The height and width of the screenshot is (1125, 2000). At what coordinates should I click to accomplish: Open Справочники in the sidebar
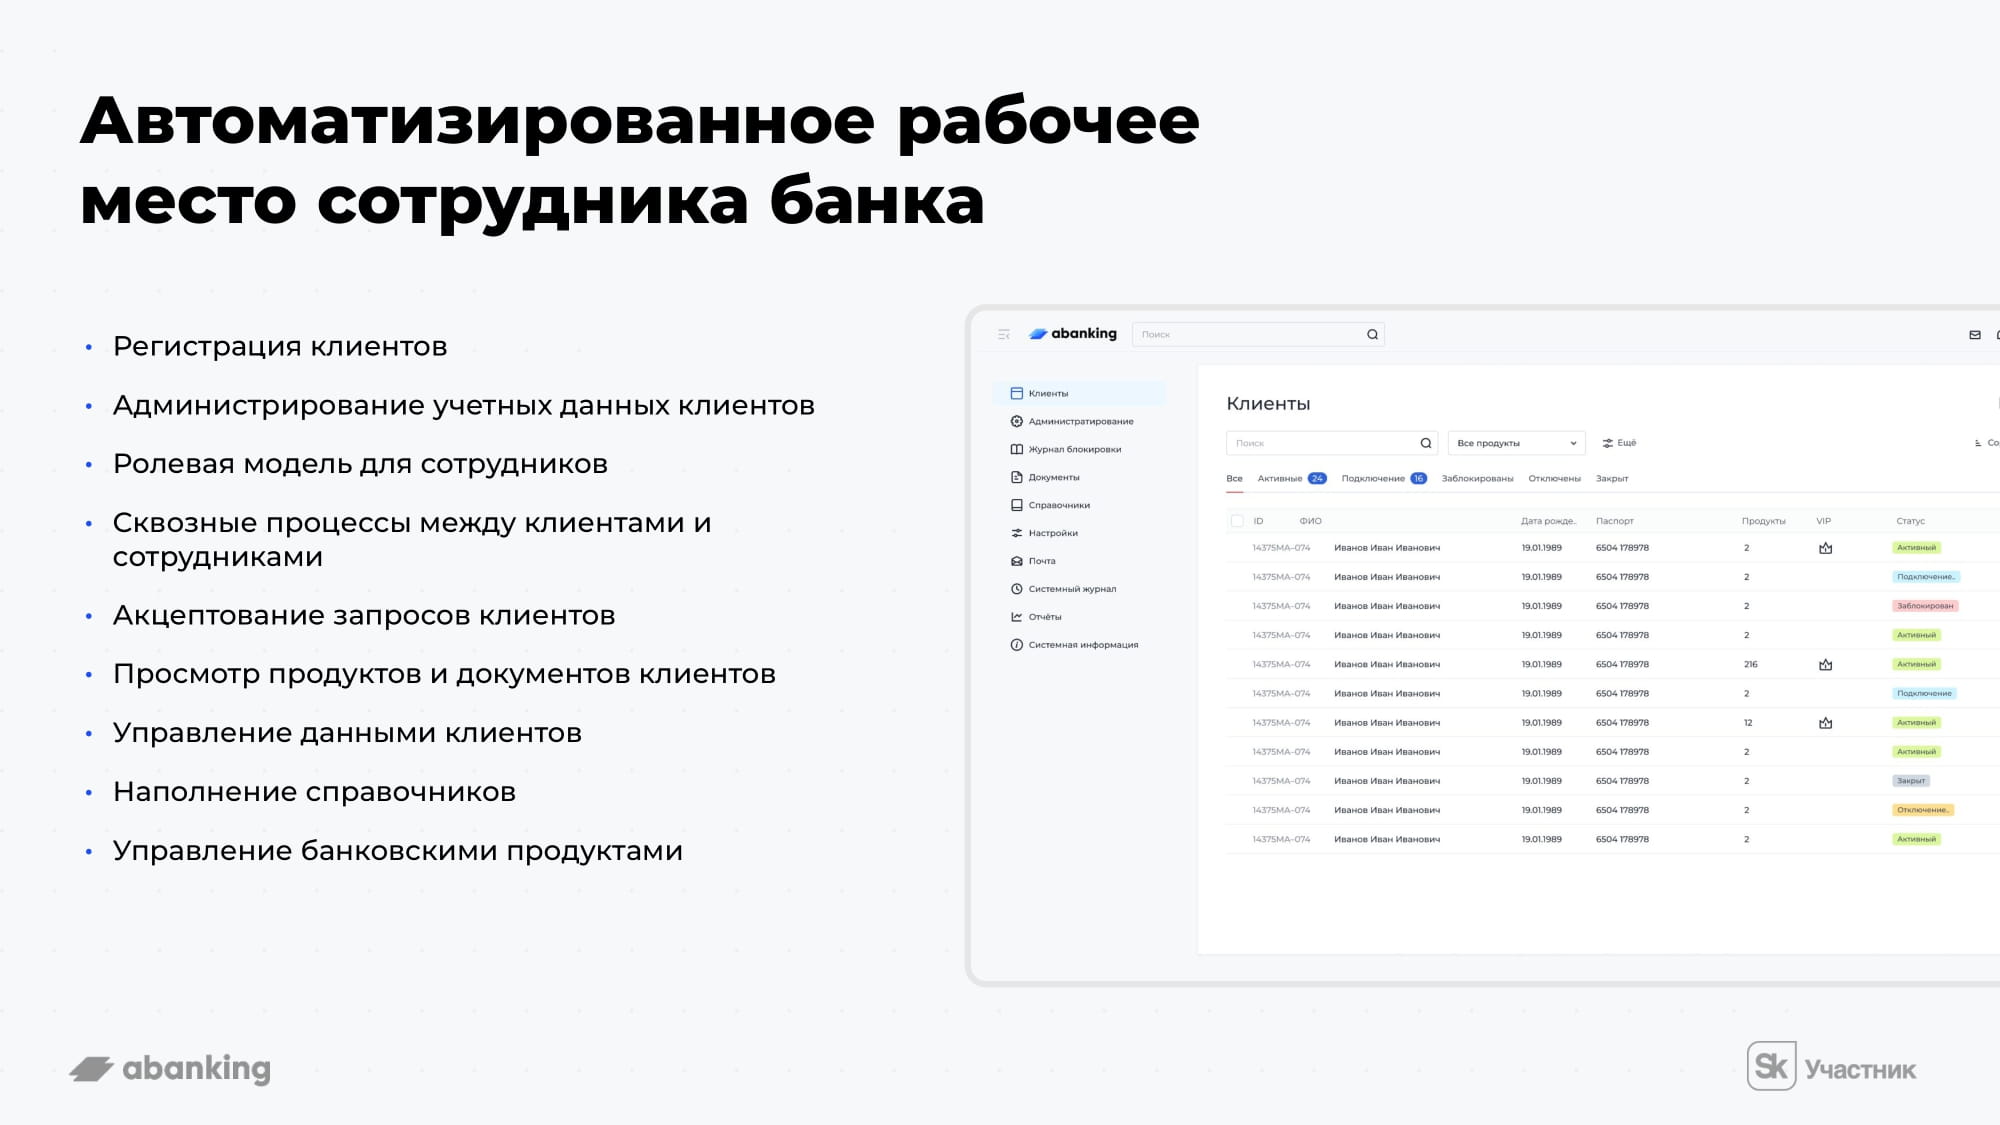click(1058, 505)
